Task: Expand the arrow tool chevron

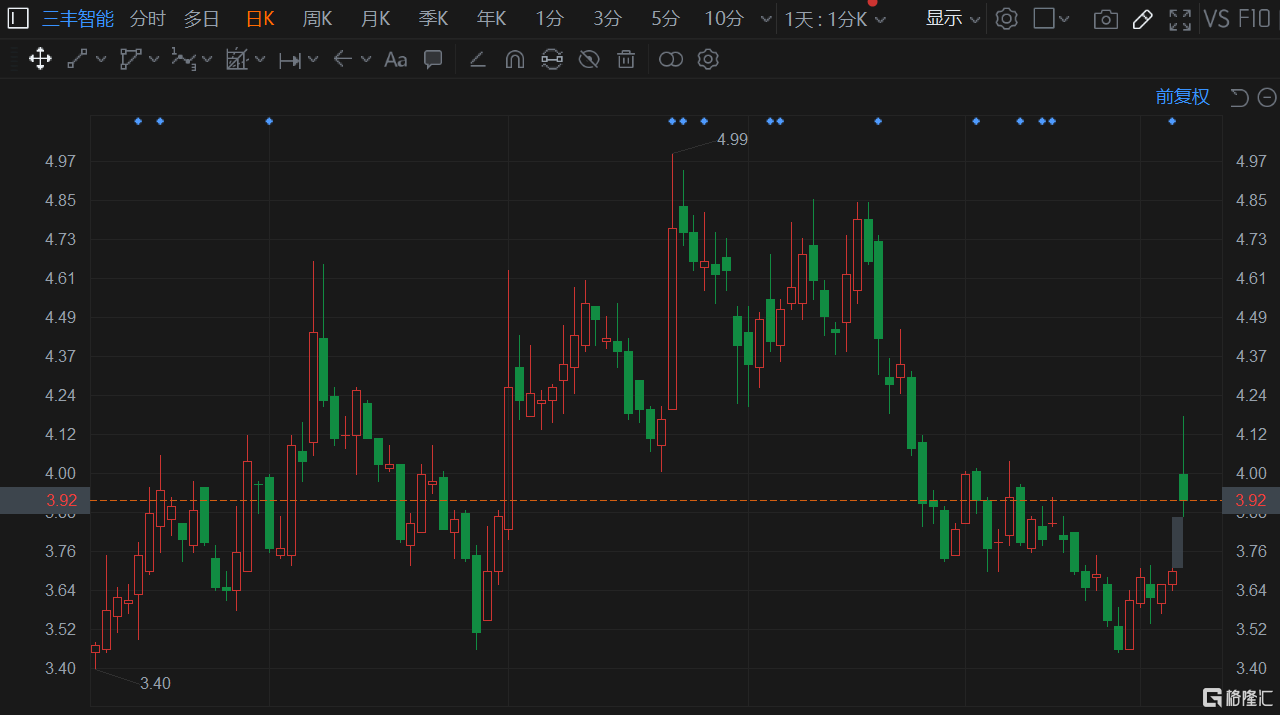Action: (366, 59)
